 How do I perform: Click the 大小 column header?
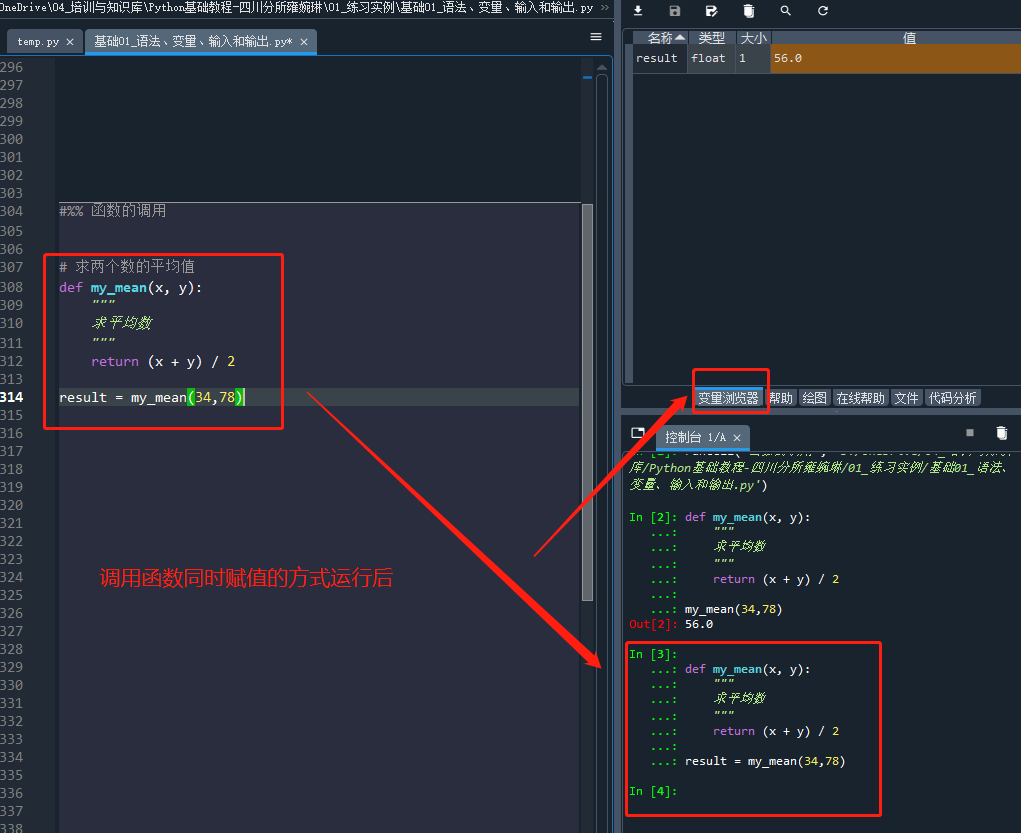click(x=753, y=38)
